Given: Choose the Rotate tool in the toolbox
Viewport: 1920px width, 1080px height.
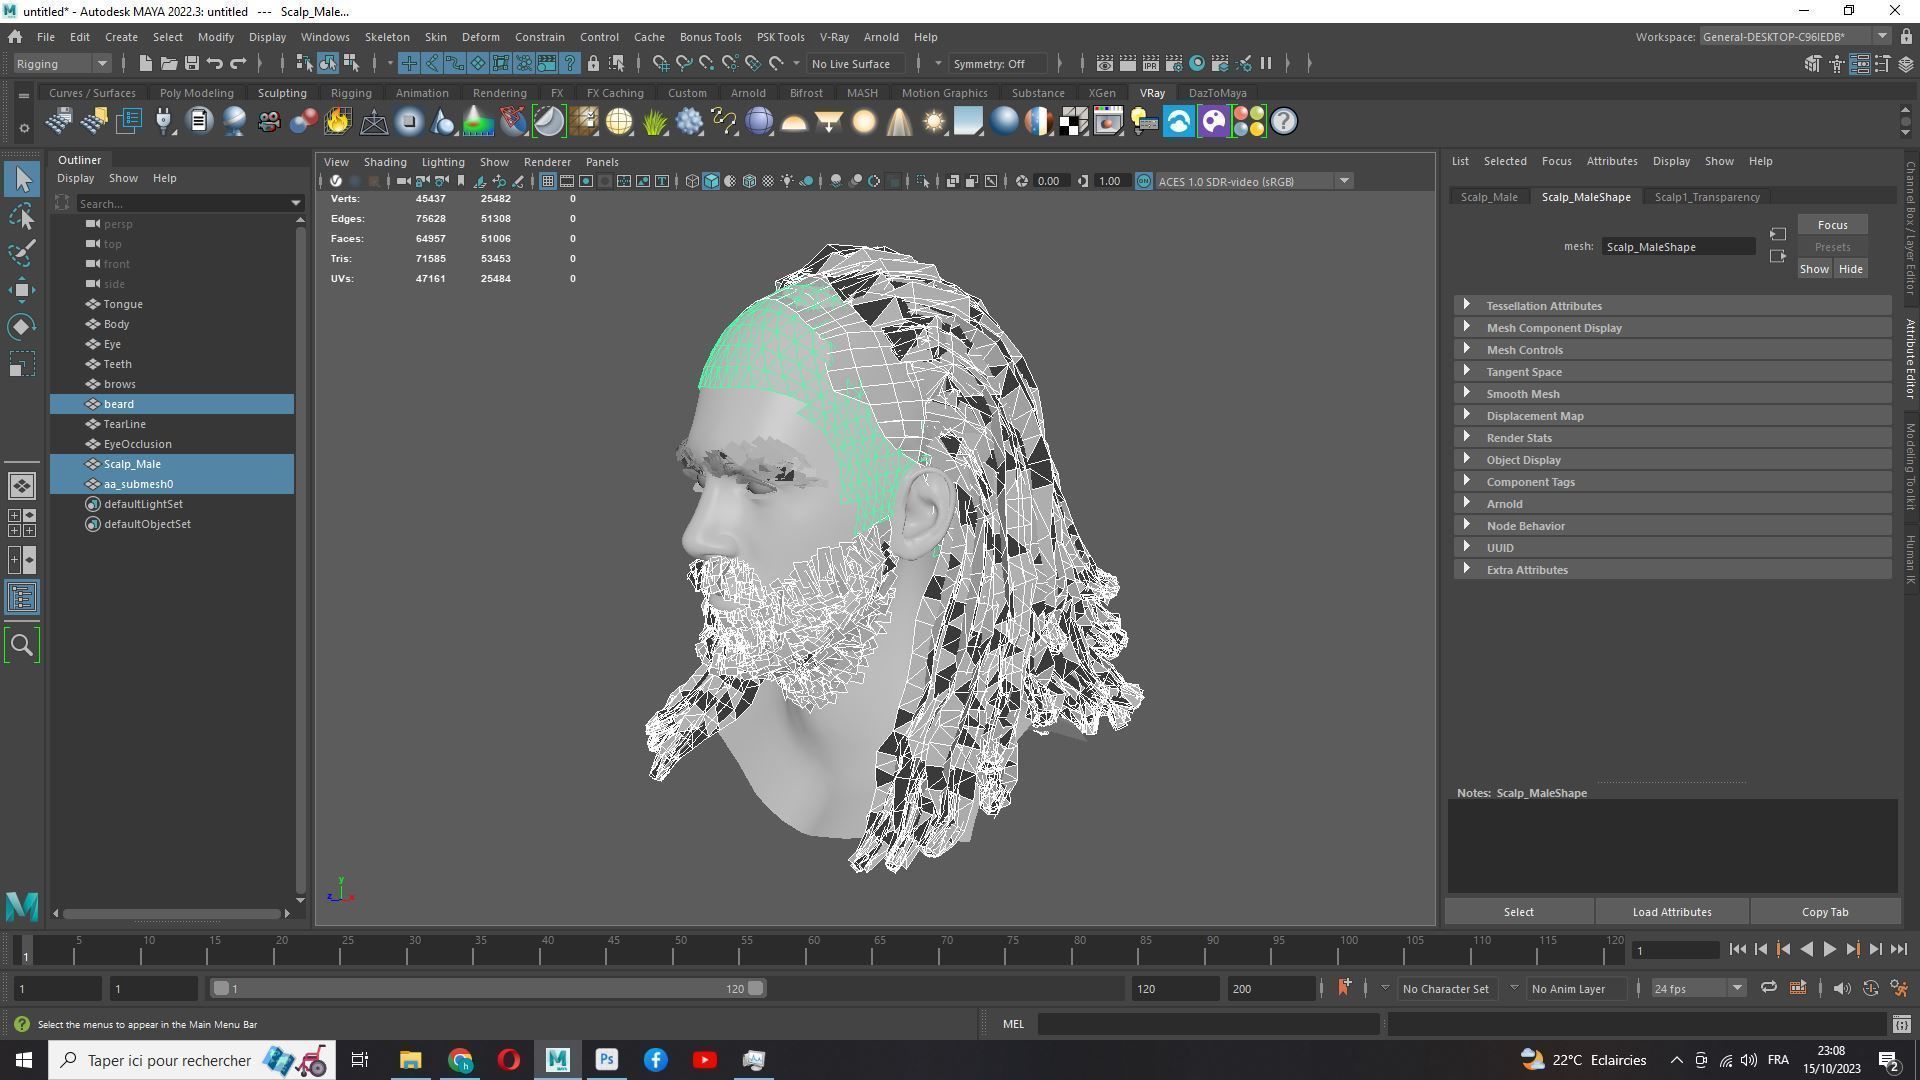Looking at the screenshot, I should tap(22, 327).
